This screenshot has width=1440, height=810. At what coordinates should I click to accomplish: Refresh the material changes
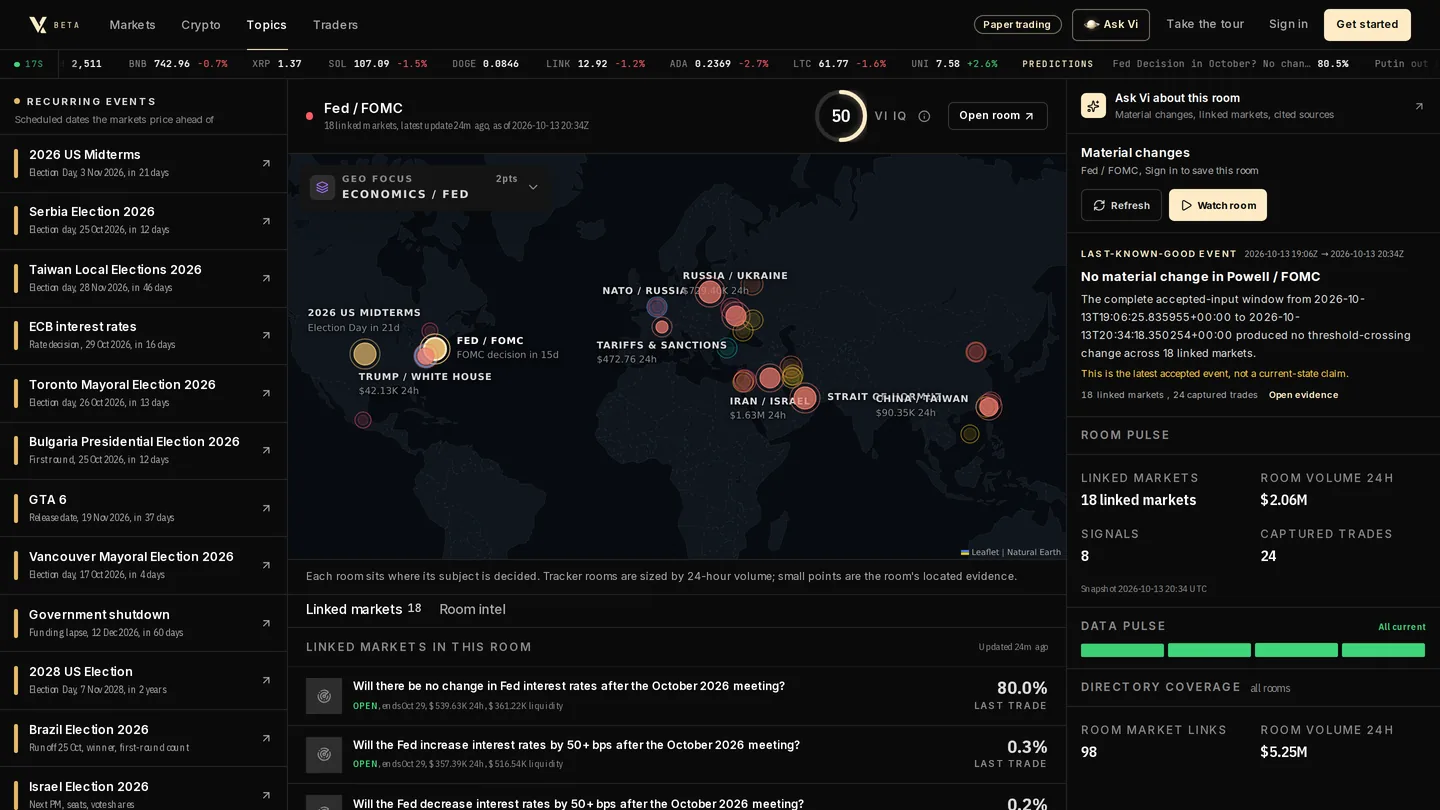tap(1121, 205)
